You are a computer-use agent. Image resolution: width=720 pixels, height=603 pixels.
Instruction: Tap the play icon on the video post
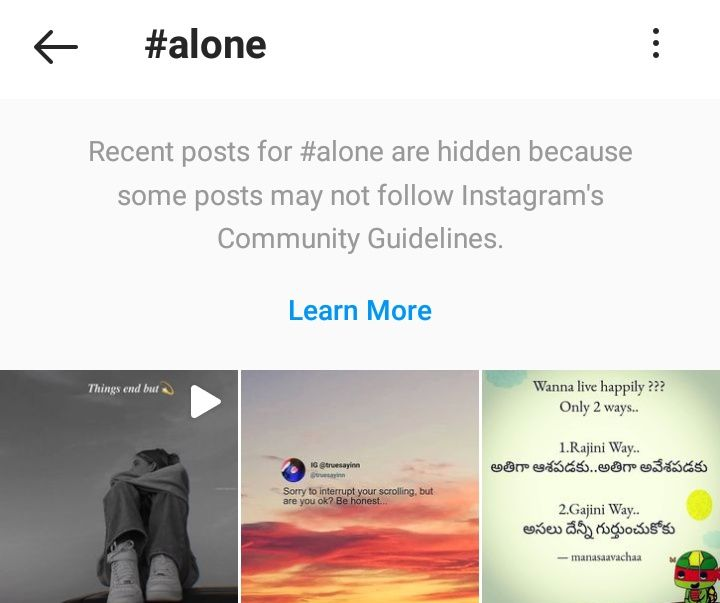coord(206,401)
